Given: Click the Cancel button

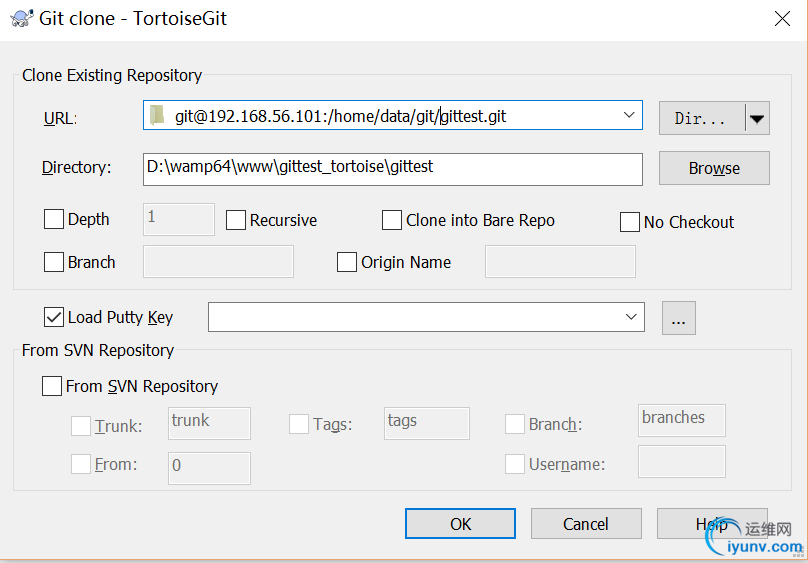Looking at the screenshot, I should [x=586, y=524].
